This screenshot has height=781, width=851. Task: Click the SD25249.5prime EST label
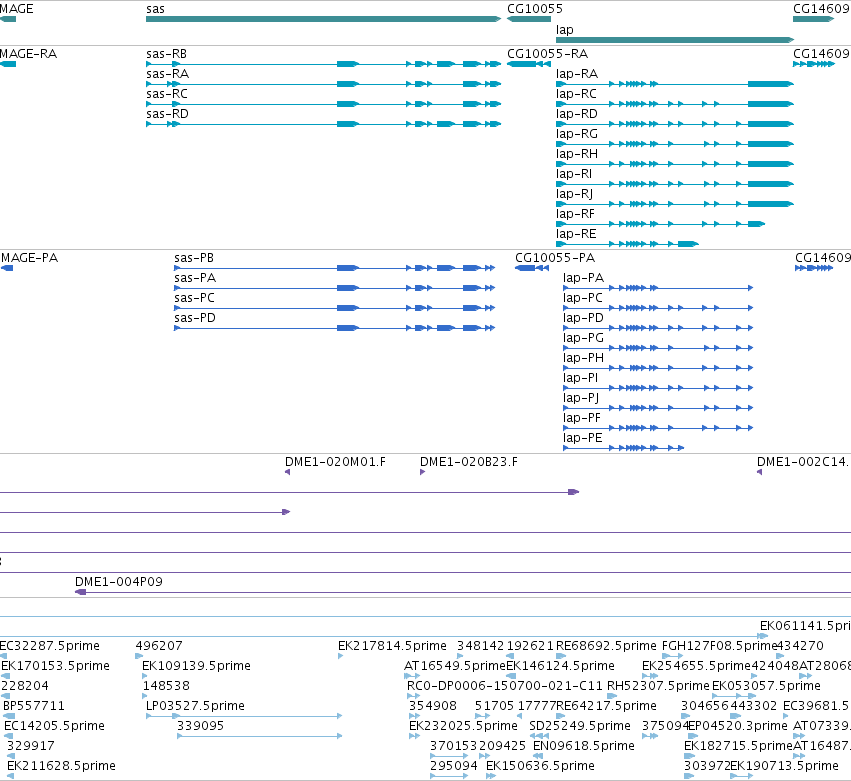(x=580, y=726)
